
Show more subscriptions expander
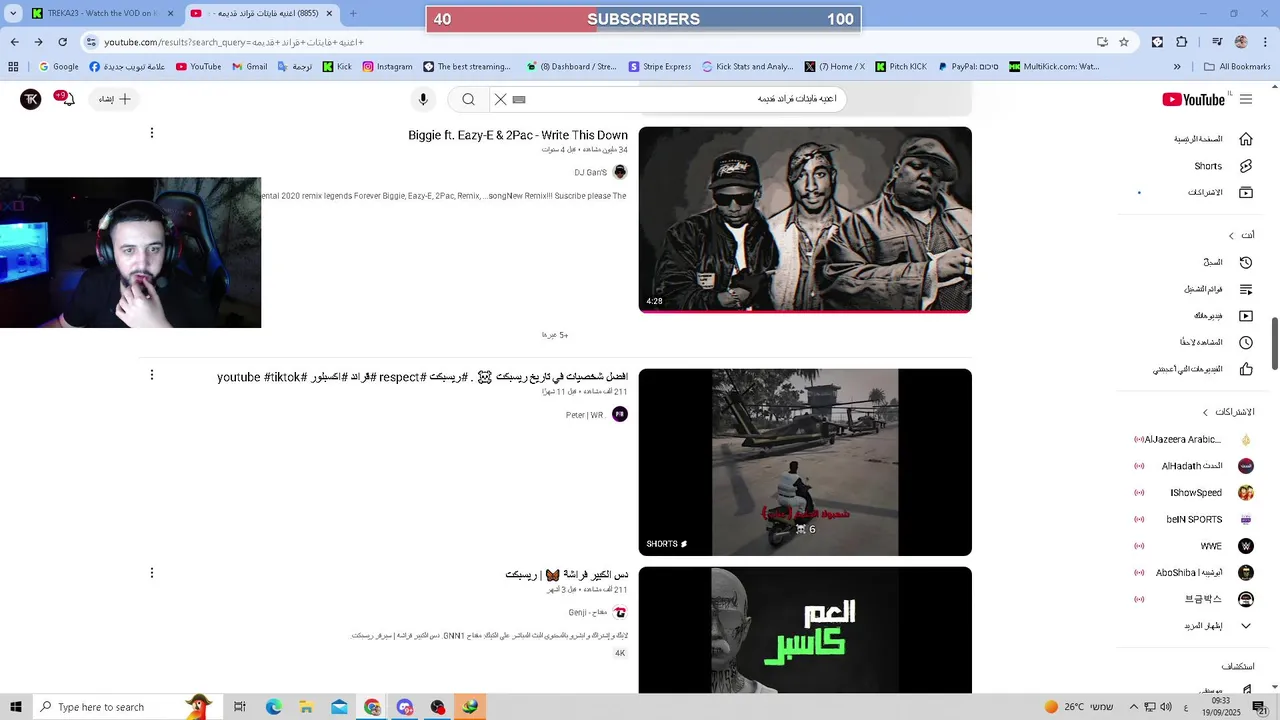(1219, 626)
